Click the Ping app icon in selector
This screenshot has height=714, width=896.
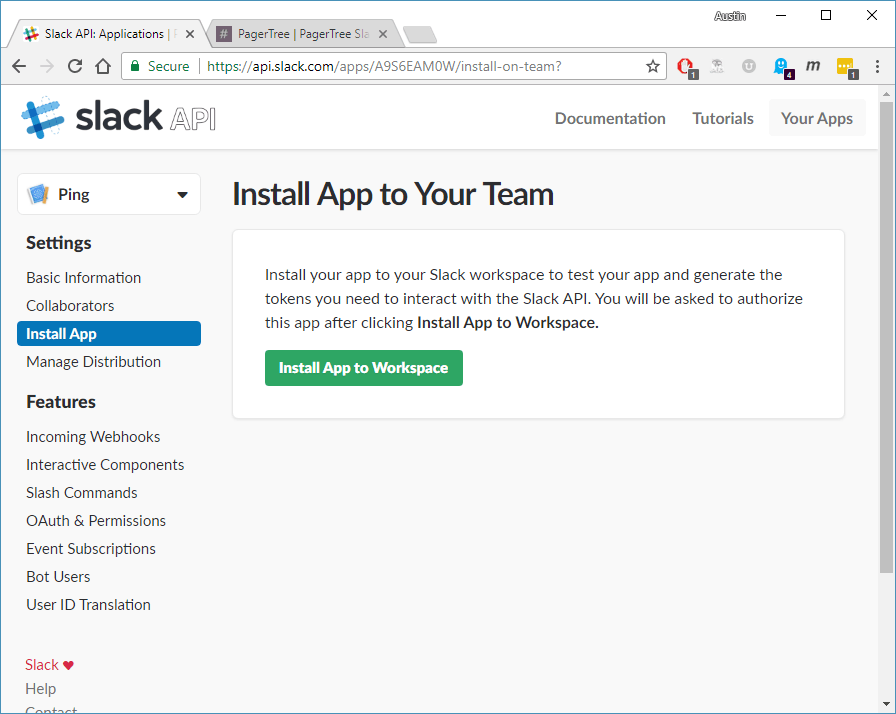click(38, 194)
